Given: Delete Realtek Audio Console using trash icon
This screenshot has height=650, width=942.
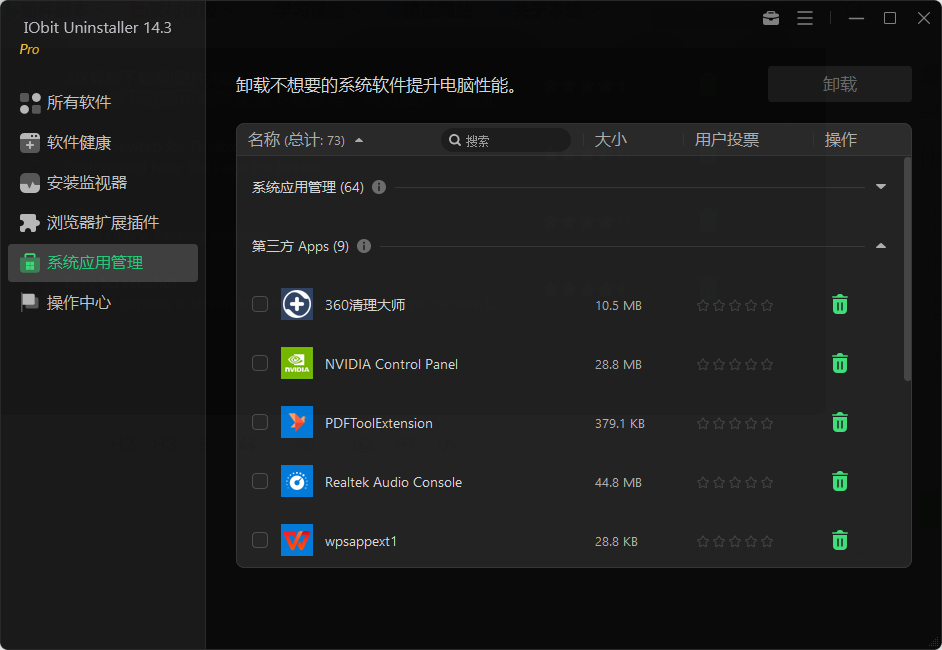Looking at the screenshot, I should coord(840,481).
